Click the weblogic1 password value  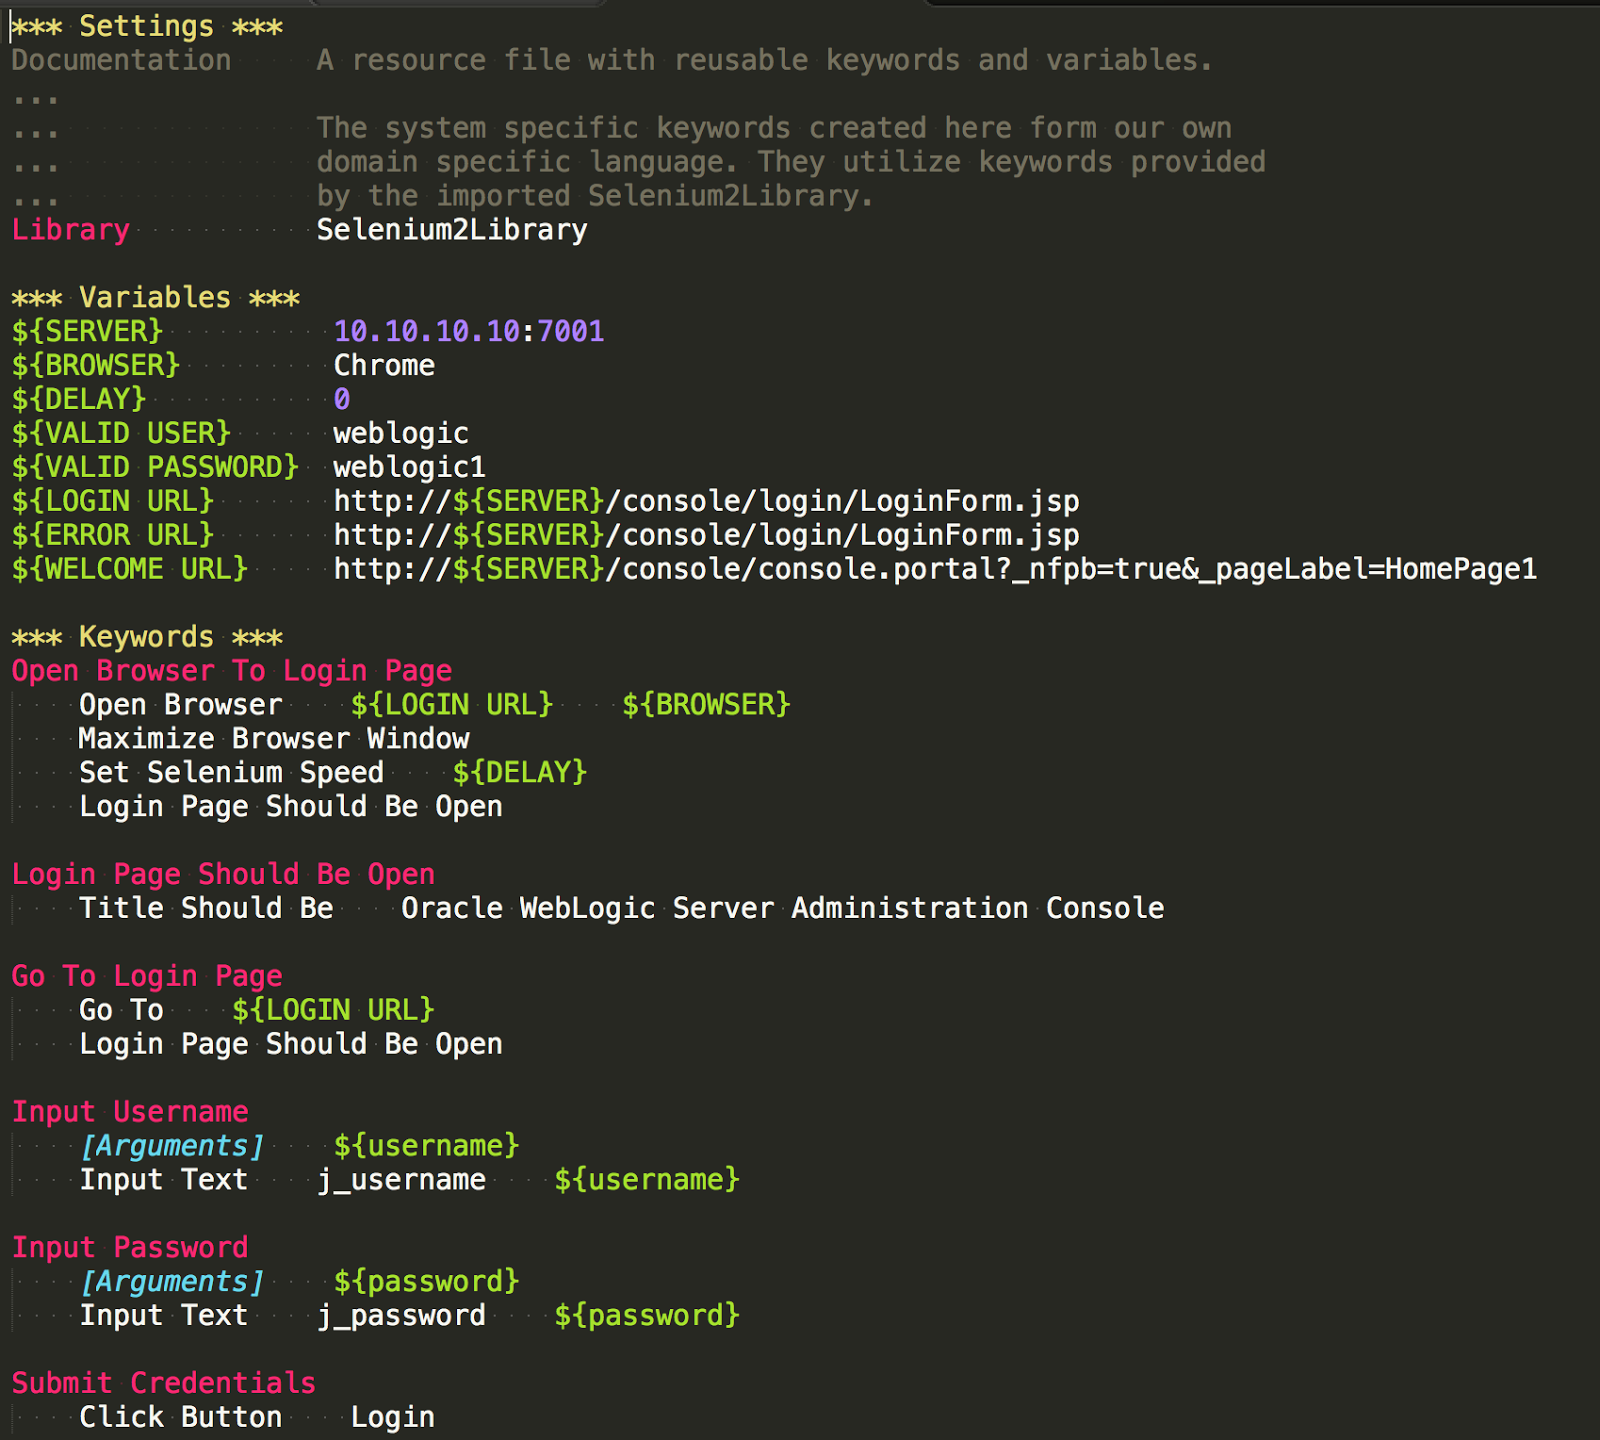409,467
